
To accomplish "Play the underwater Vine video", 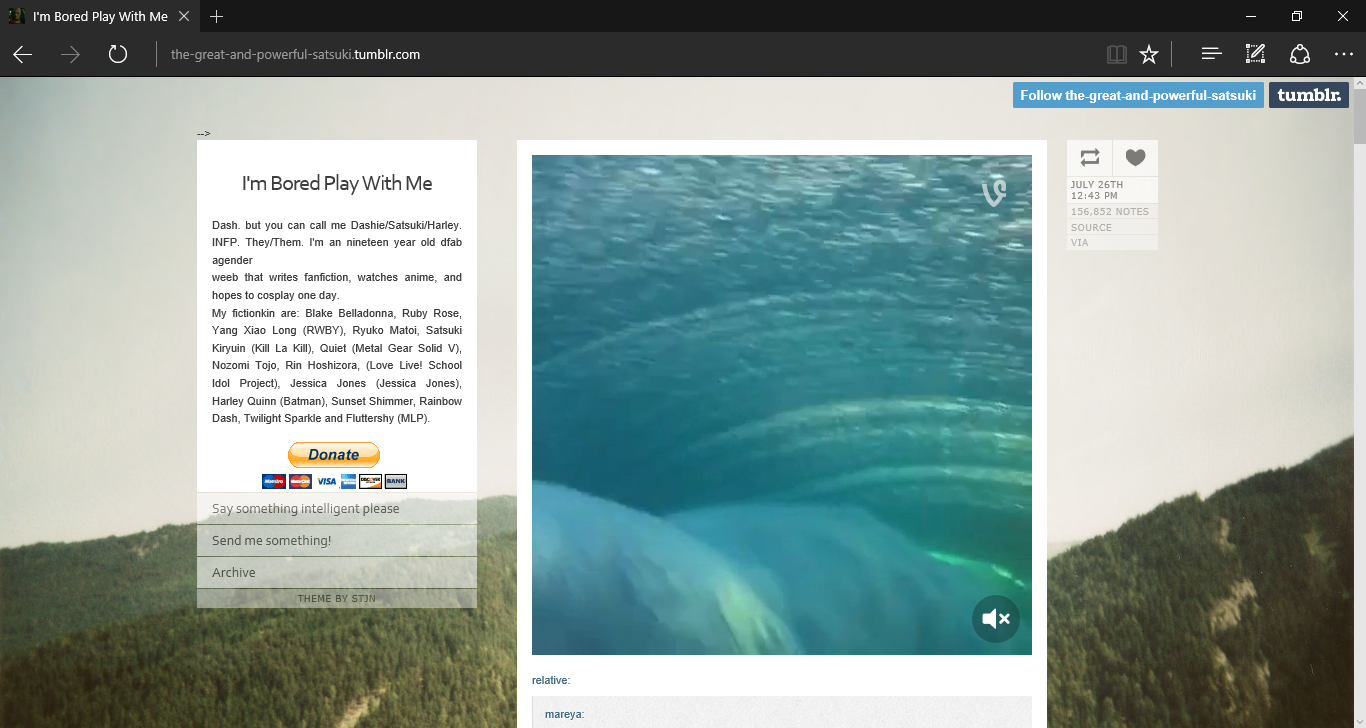I will pyautogui.click(x=782, y=405).
